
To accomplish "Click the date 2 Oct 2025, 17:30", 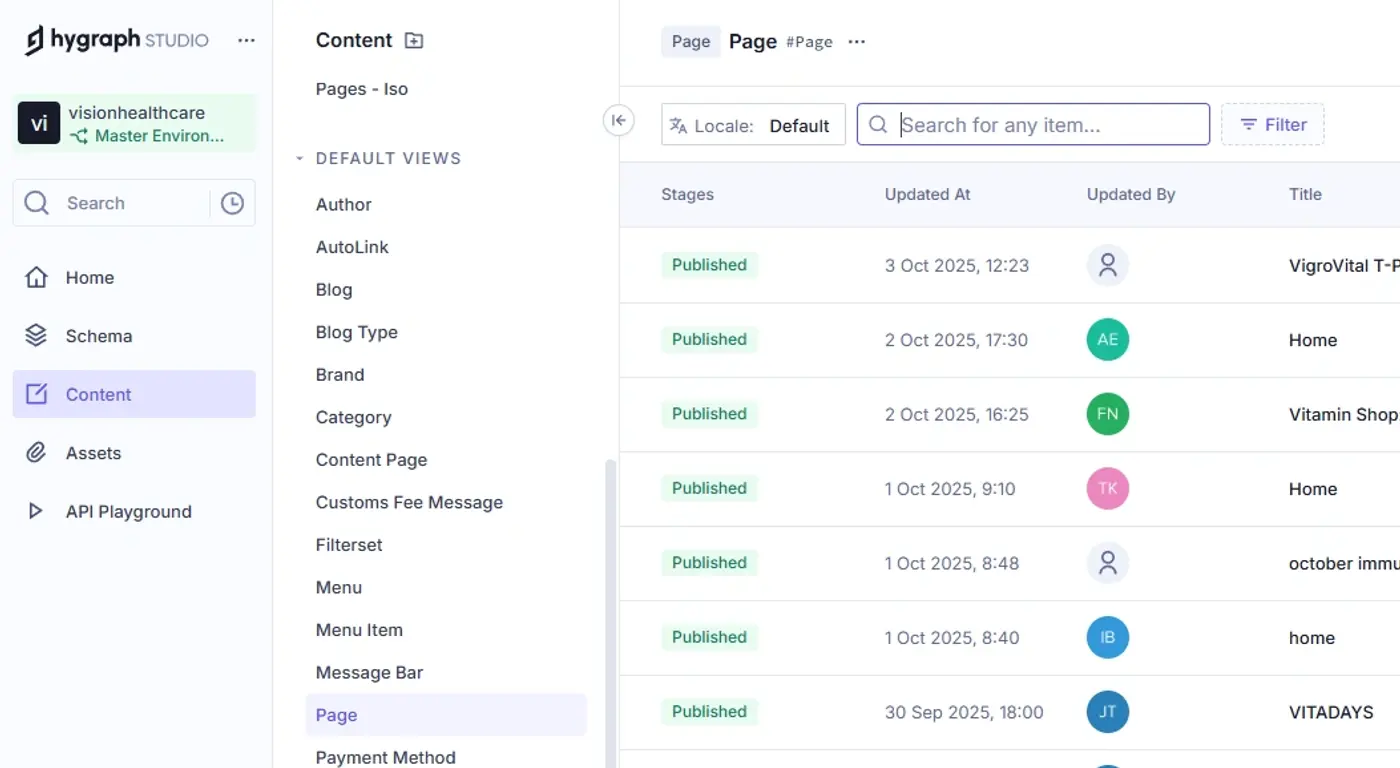I will tap(956, 340).
